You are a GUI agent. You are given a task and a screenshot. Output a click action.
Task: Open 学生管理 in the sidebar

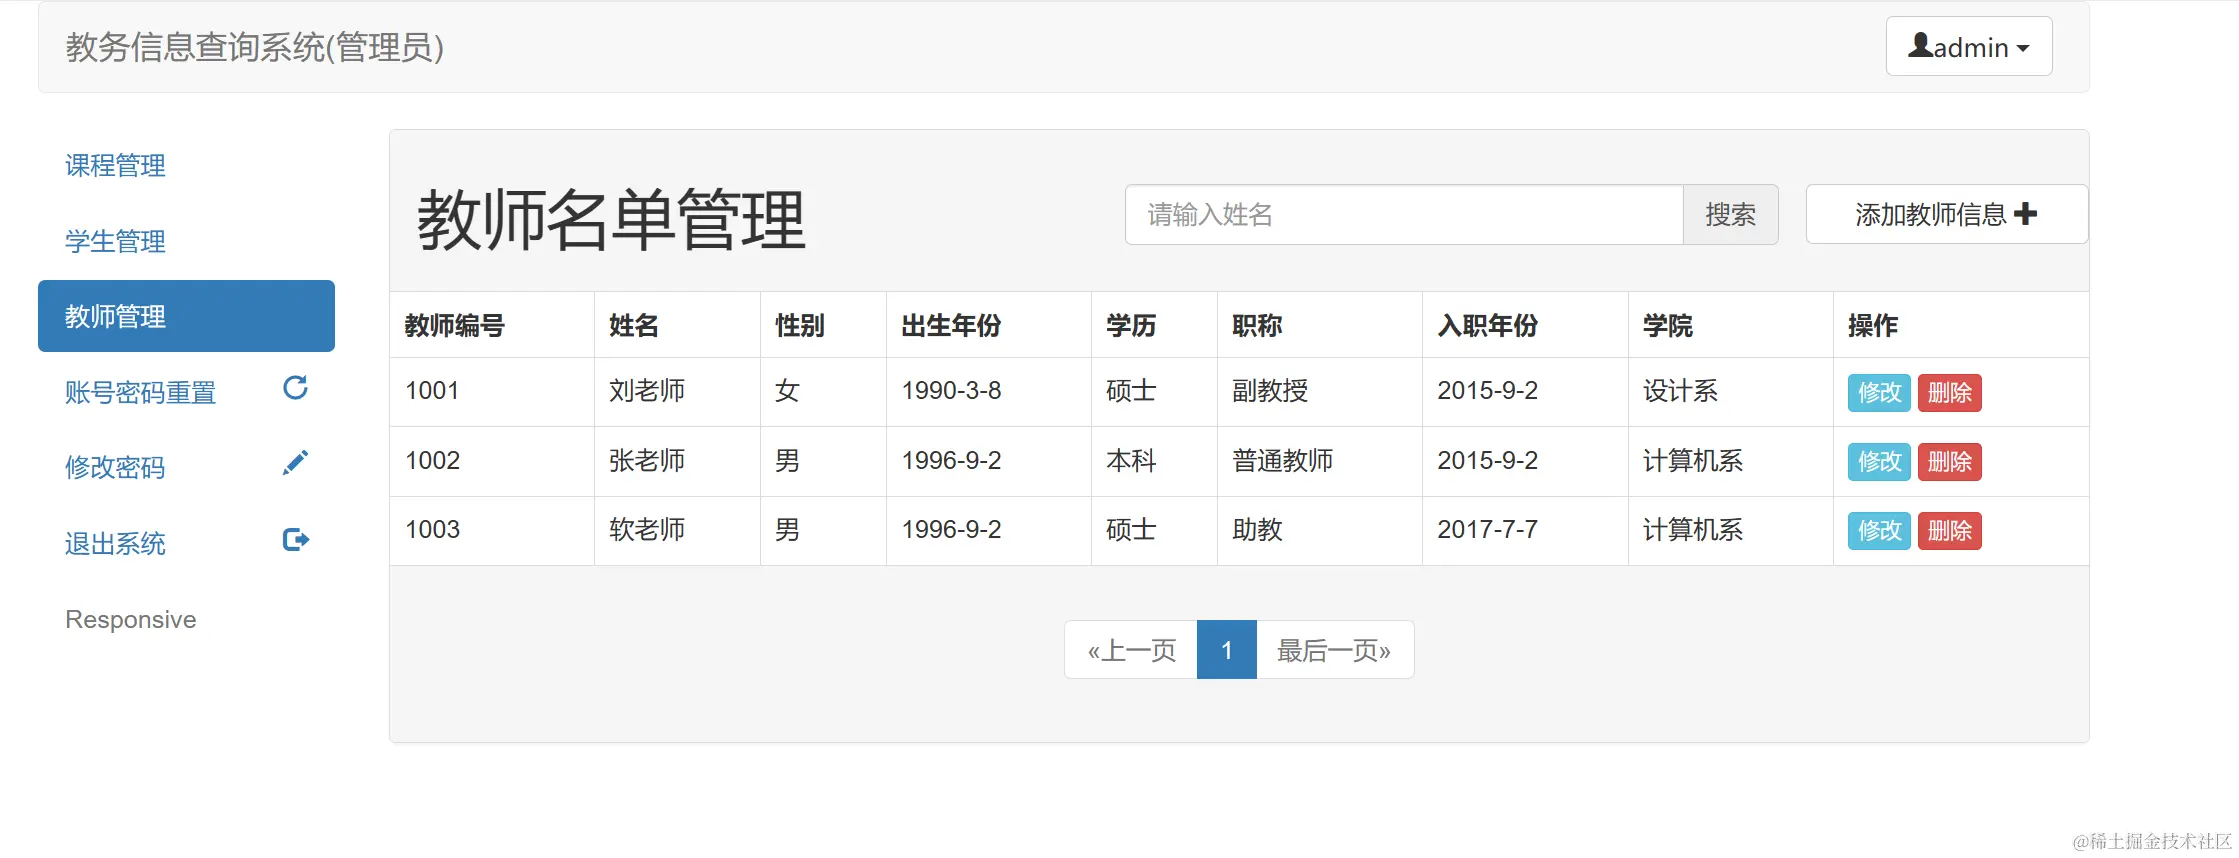click(x=186, y=241)
